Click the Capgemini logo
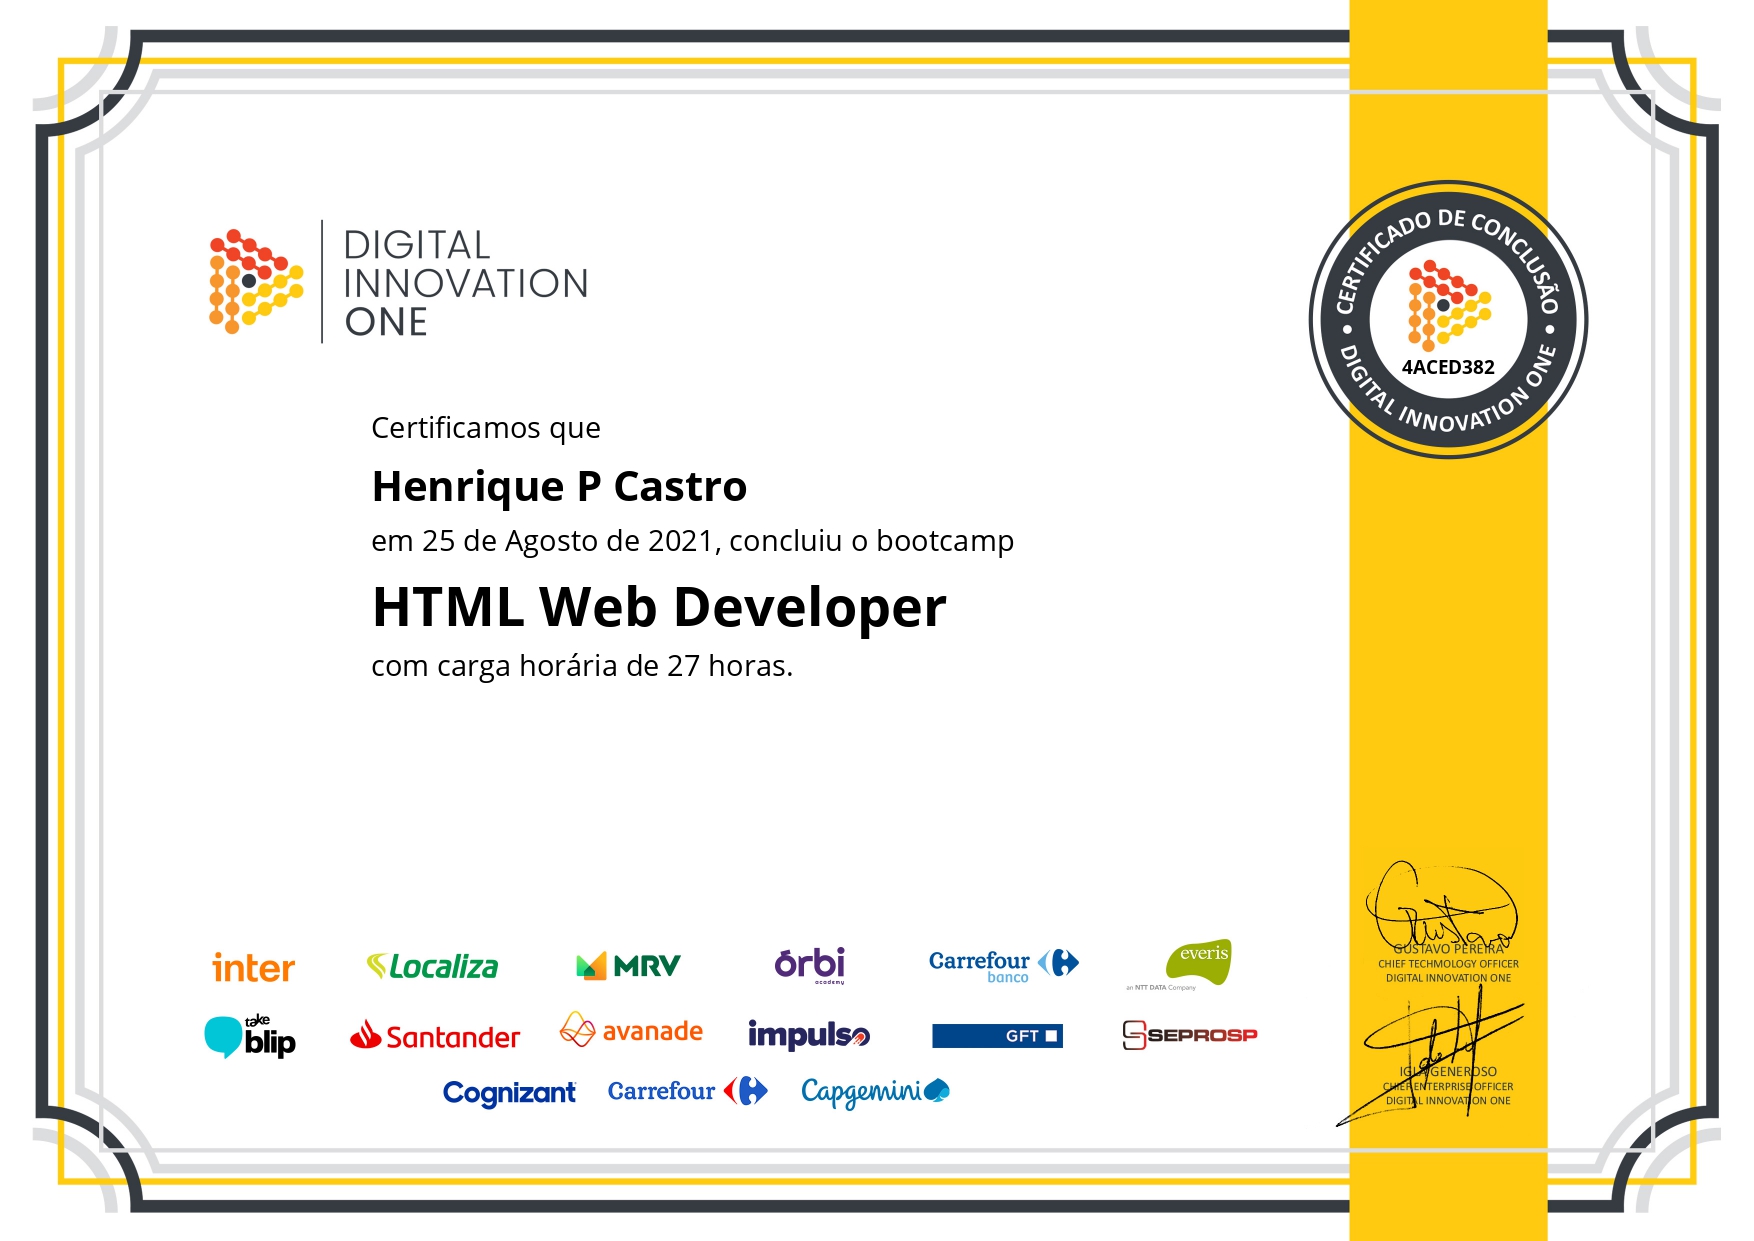 pyautogui.click(x=875, y=1091)
